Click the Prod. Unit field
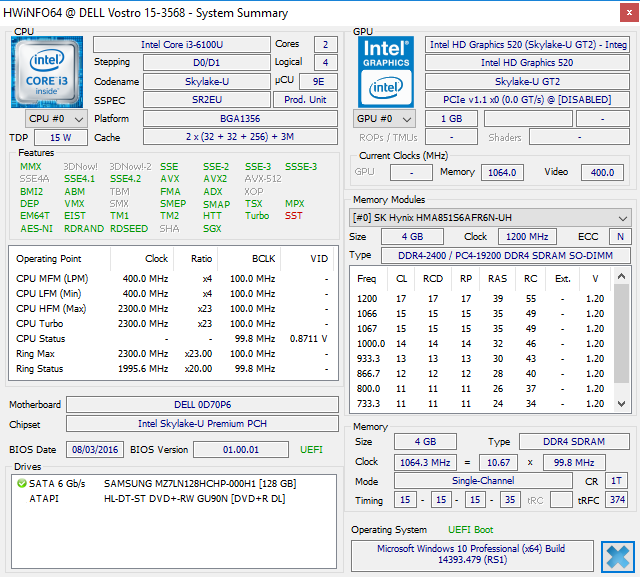The width and height of the screenshot is (640, 577). point(305,100)
